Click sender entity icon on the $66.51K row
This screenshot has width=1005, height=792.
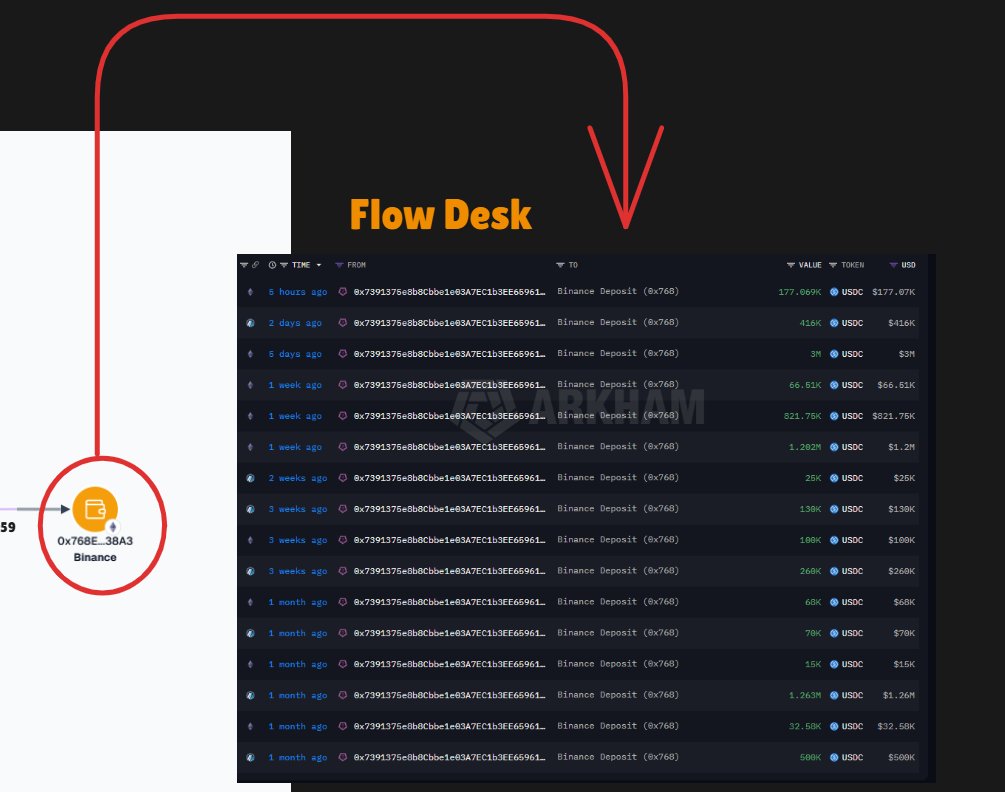(x=342, y=384)
